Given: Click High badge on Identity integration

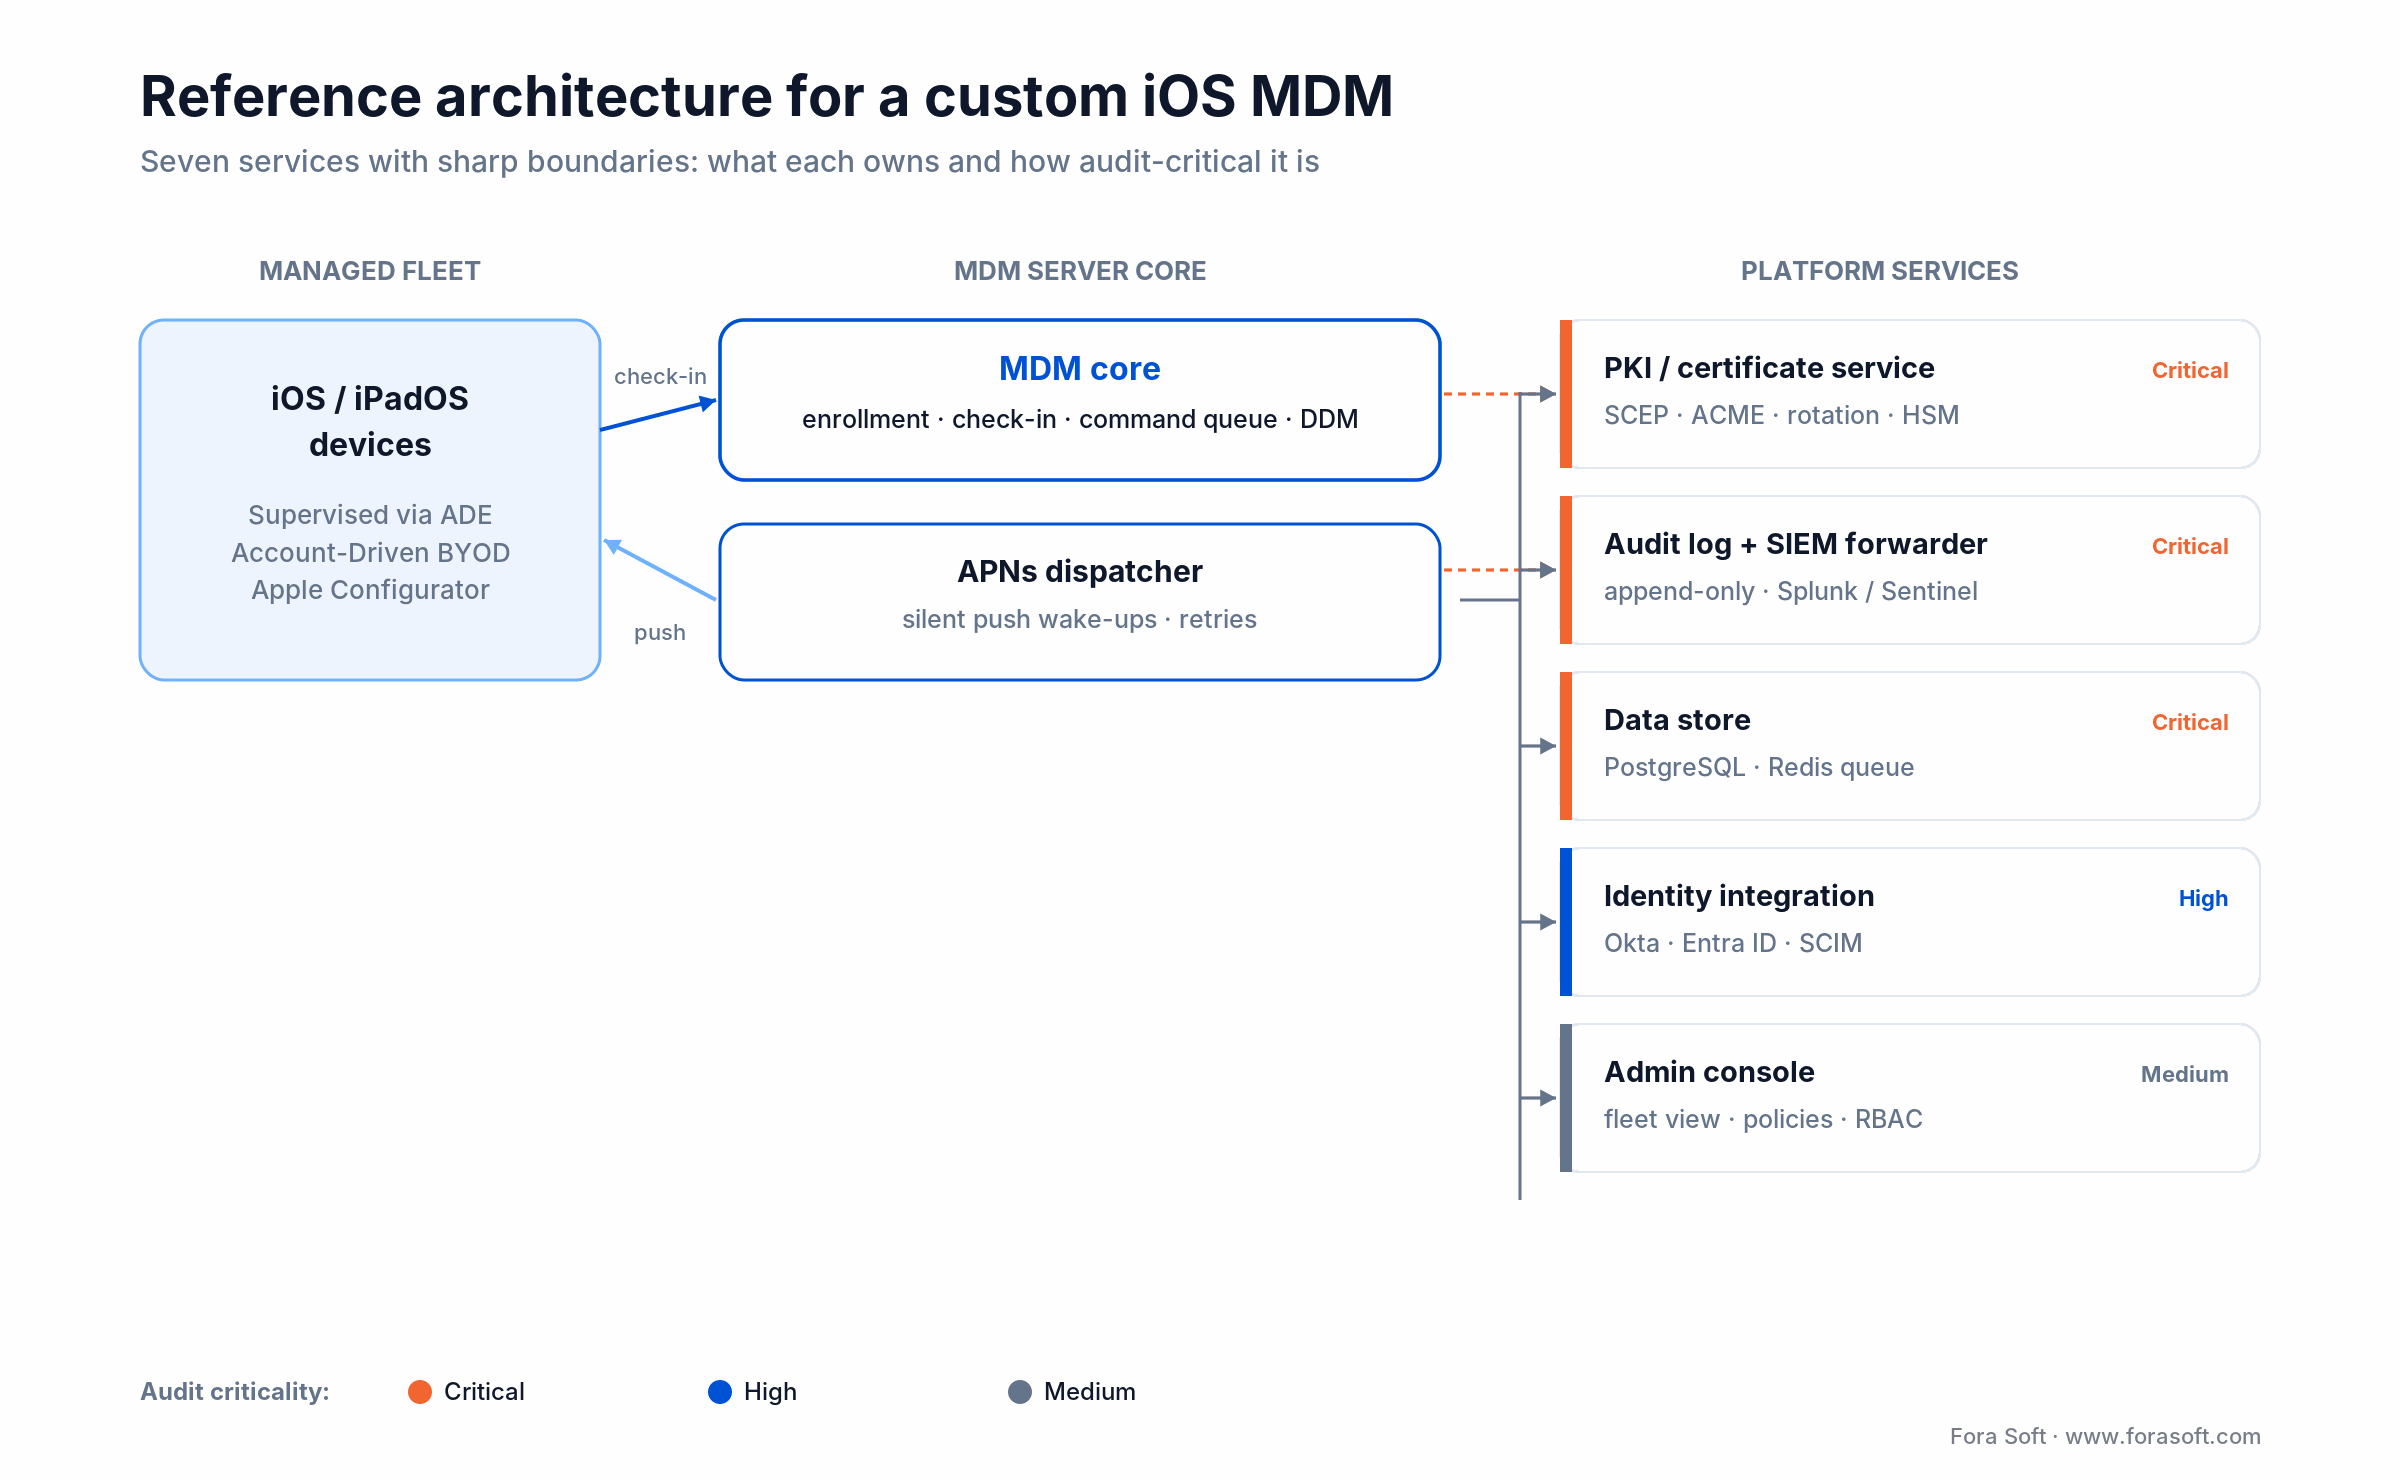Looking at the screenshot, I should click(x=2203, y=898).
